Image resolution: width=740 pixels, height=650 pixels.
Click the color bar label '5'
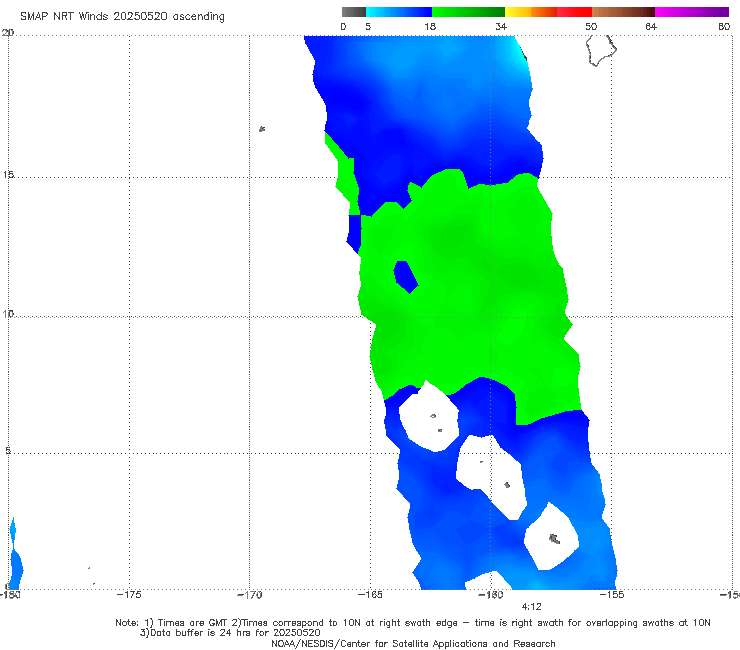(x=368, y=27)
